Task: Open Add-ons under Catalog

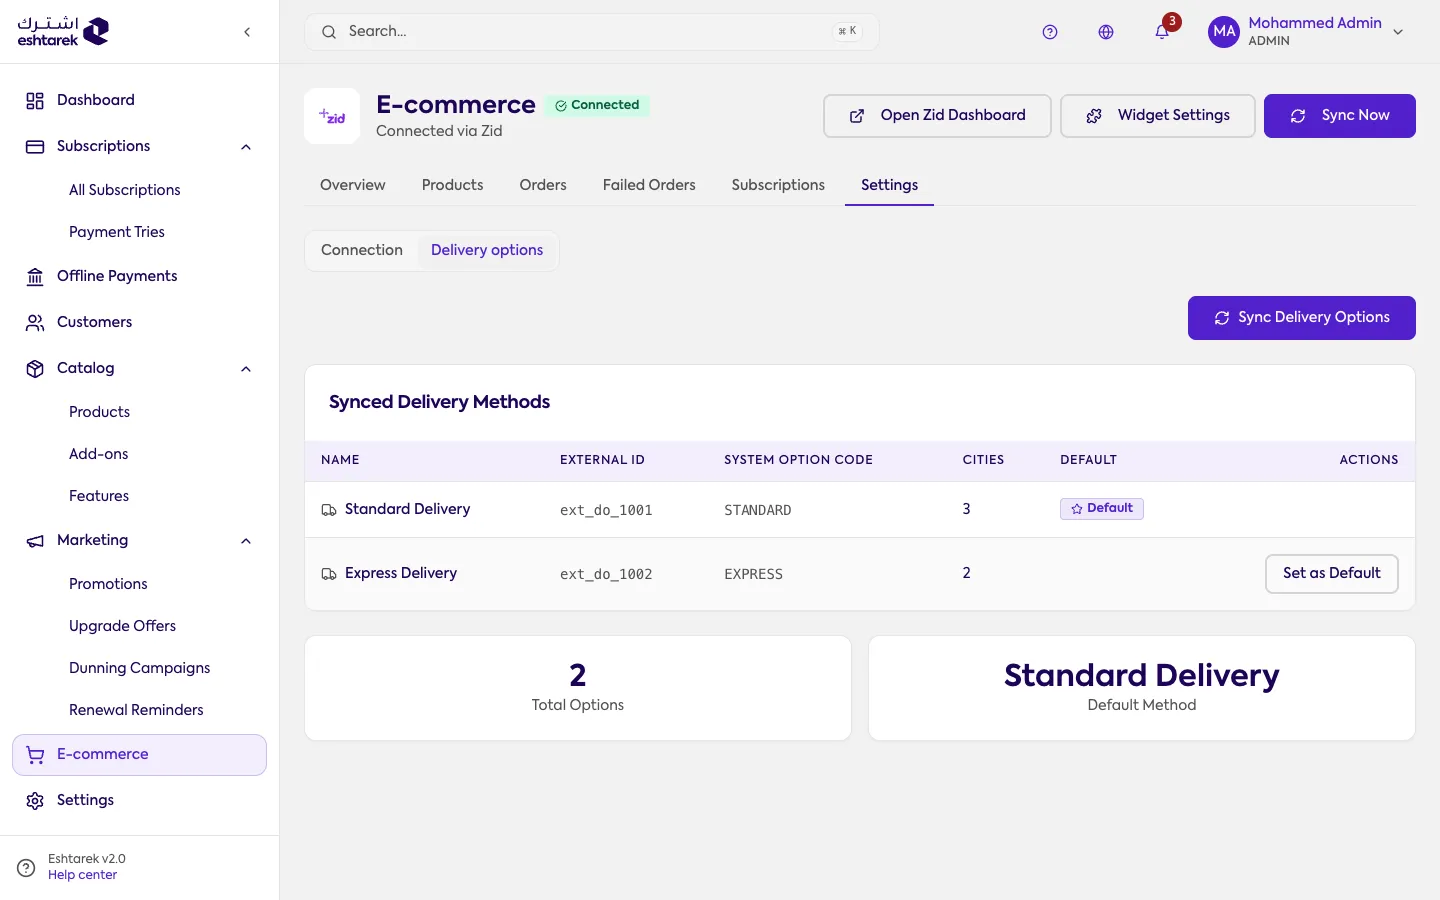Action: pyautogui.click(x=99, y=454)
